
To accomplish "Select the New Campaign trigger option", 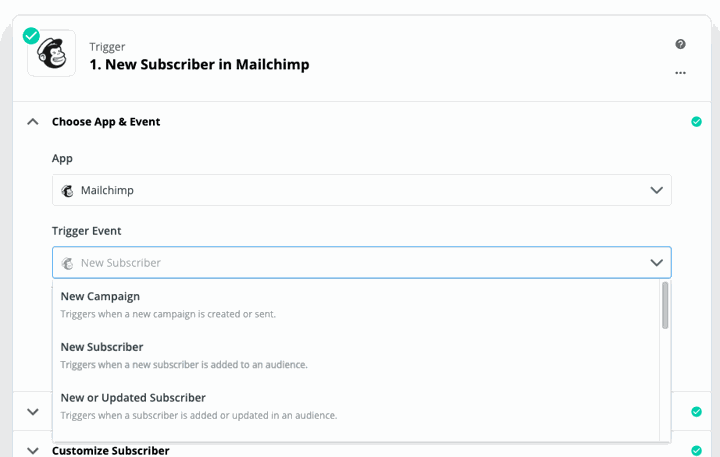I will pos(356,305).
